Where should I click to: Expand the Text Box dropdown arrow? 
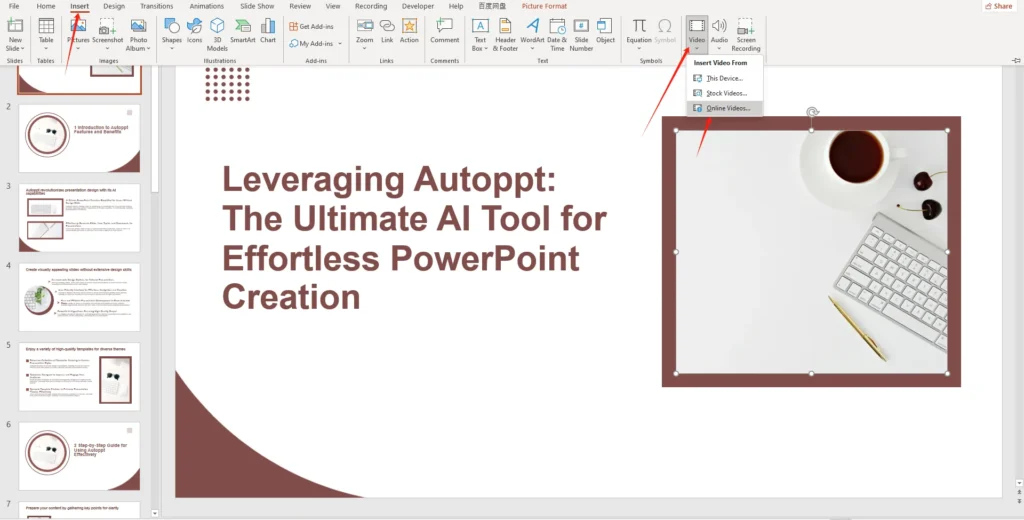click(x=487, y=48)
